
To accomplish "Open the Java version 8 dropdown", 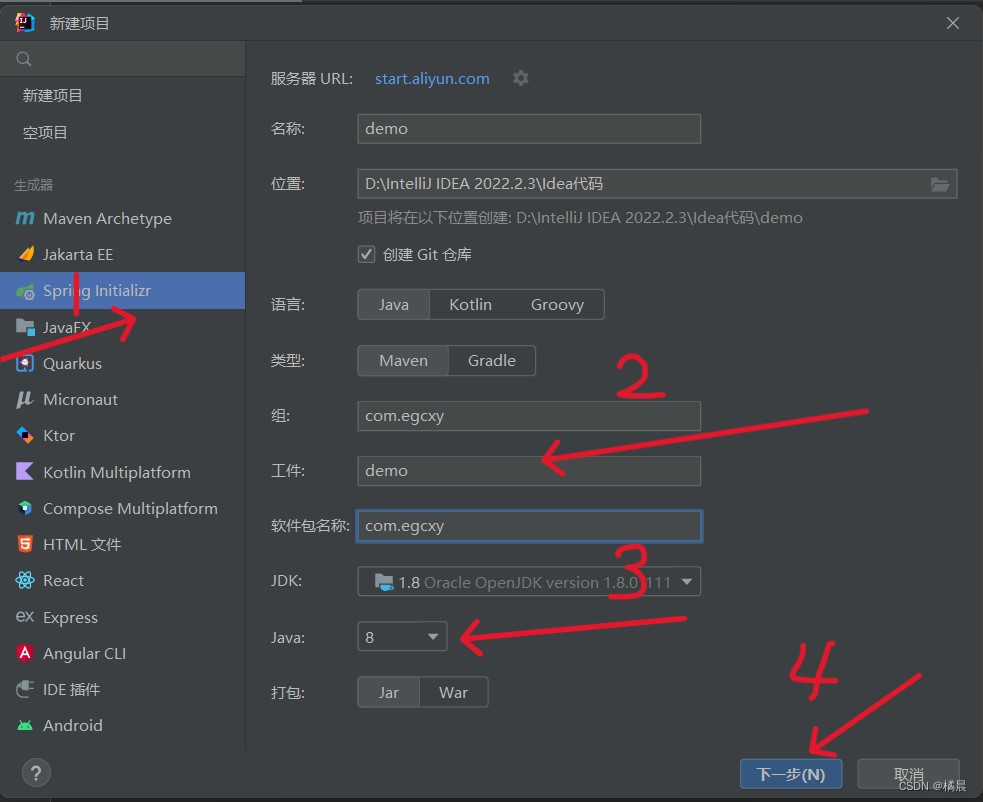I will (x=402, y=637).
